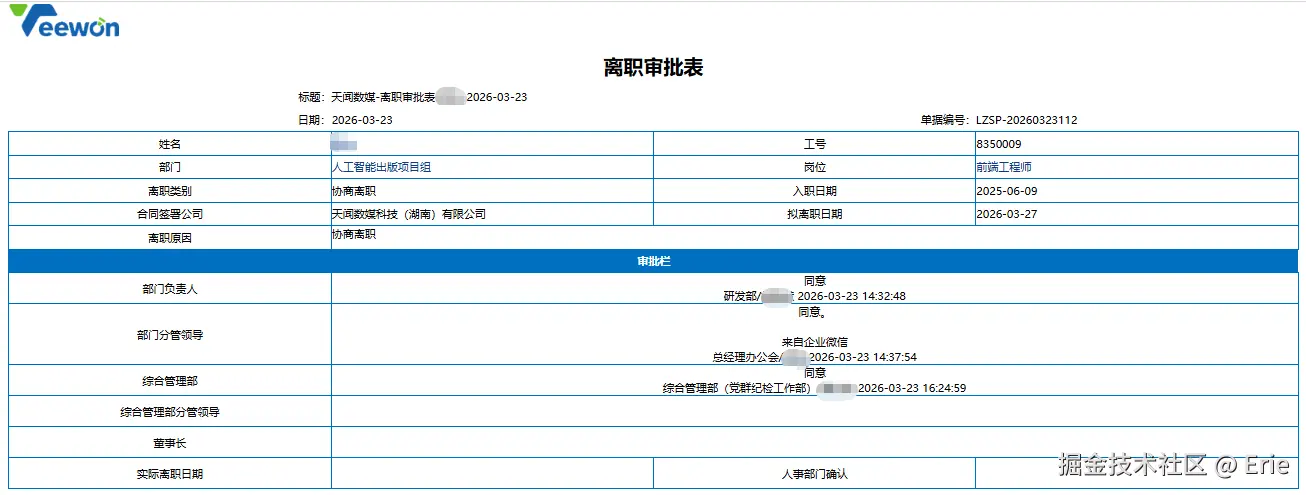Select the timestamp 2026-03-23 16:24:59
The width and height of the screenshot is (1306, 495).
(x=912, y=388)
